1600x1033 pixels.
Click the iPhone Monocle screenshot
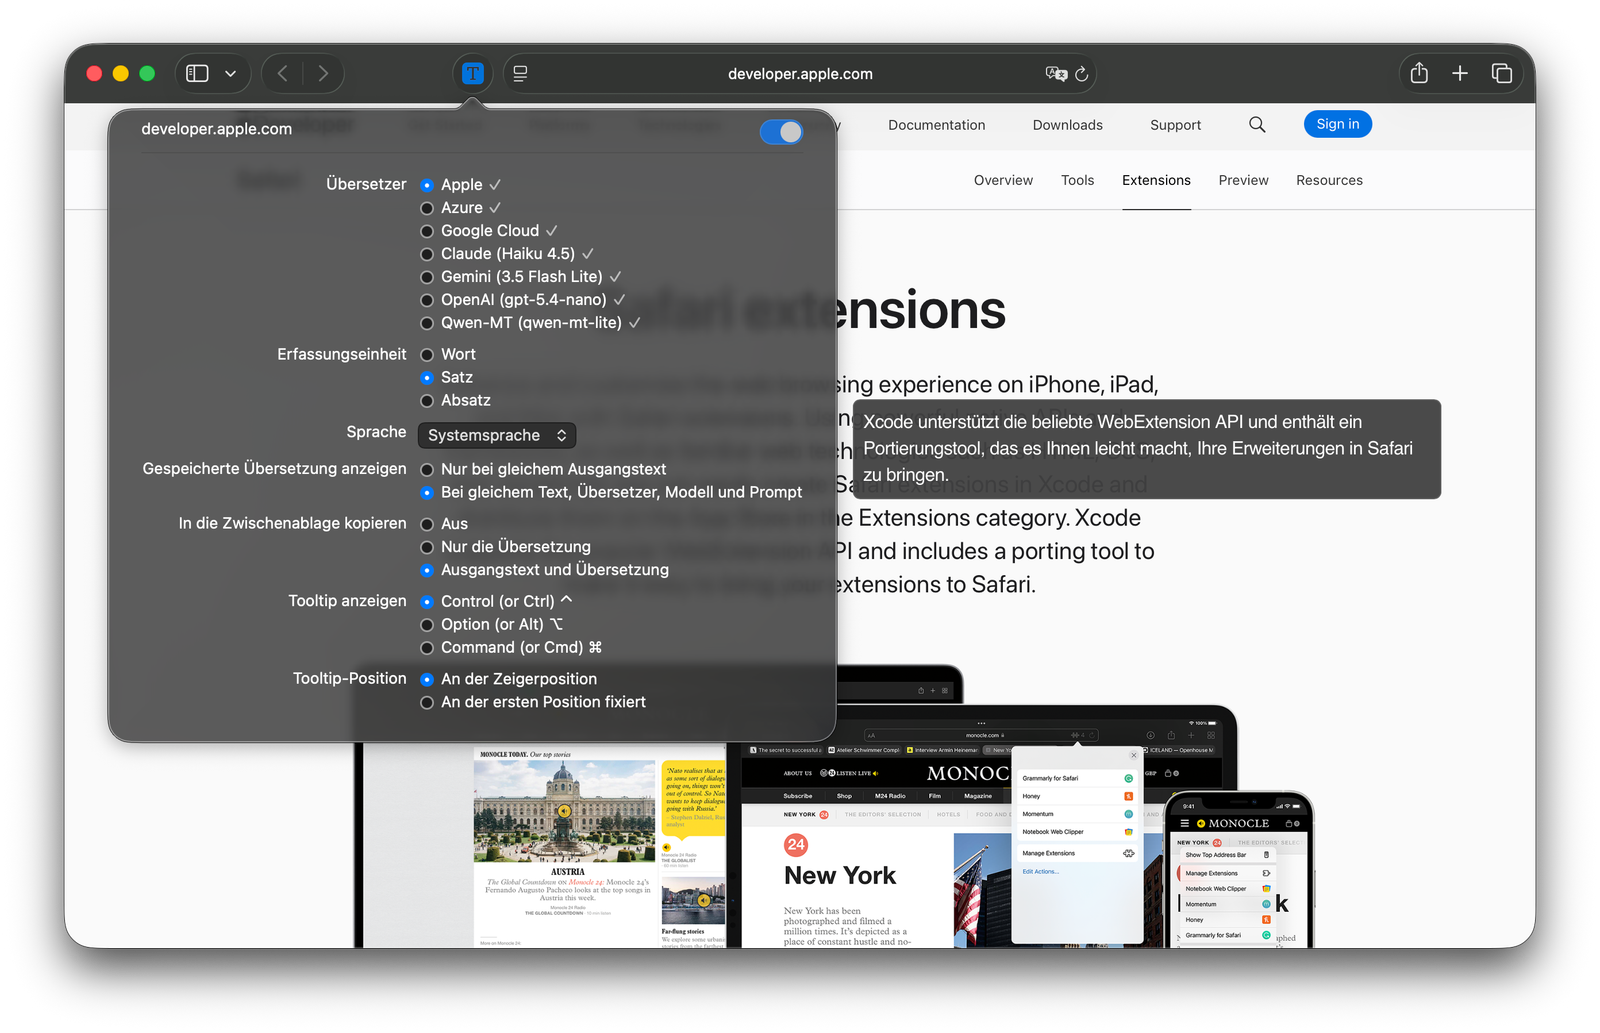point(1238,870)
